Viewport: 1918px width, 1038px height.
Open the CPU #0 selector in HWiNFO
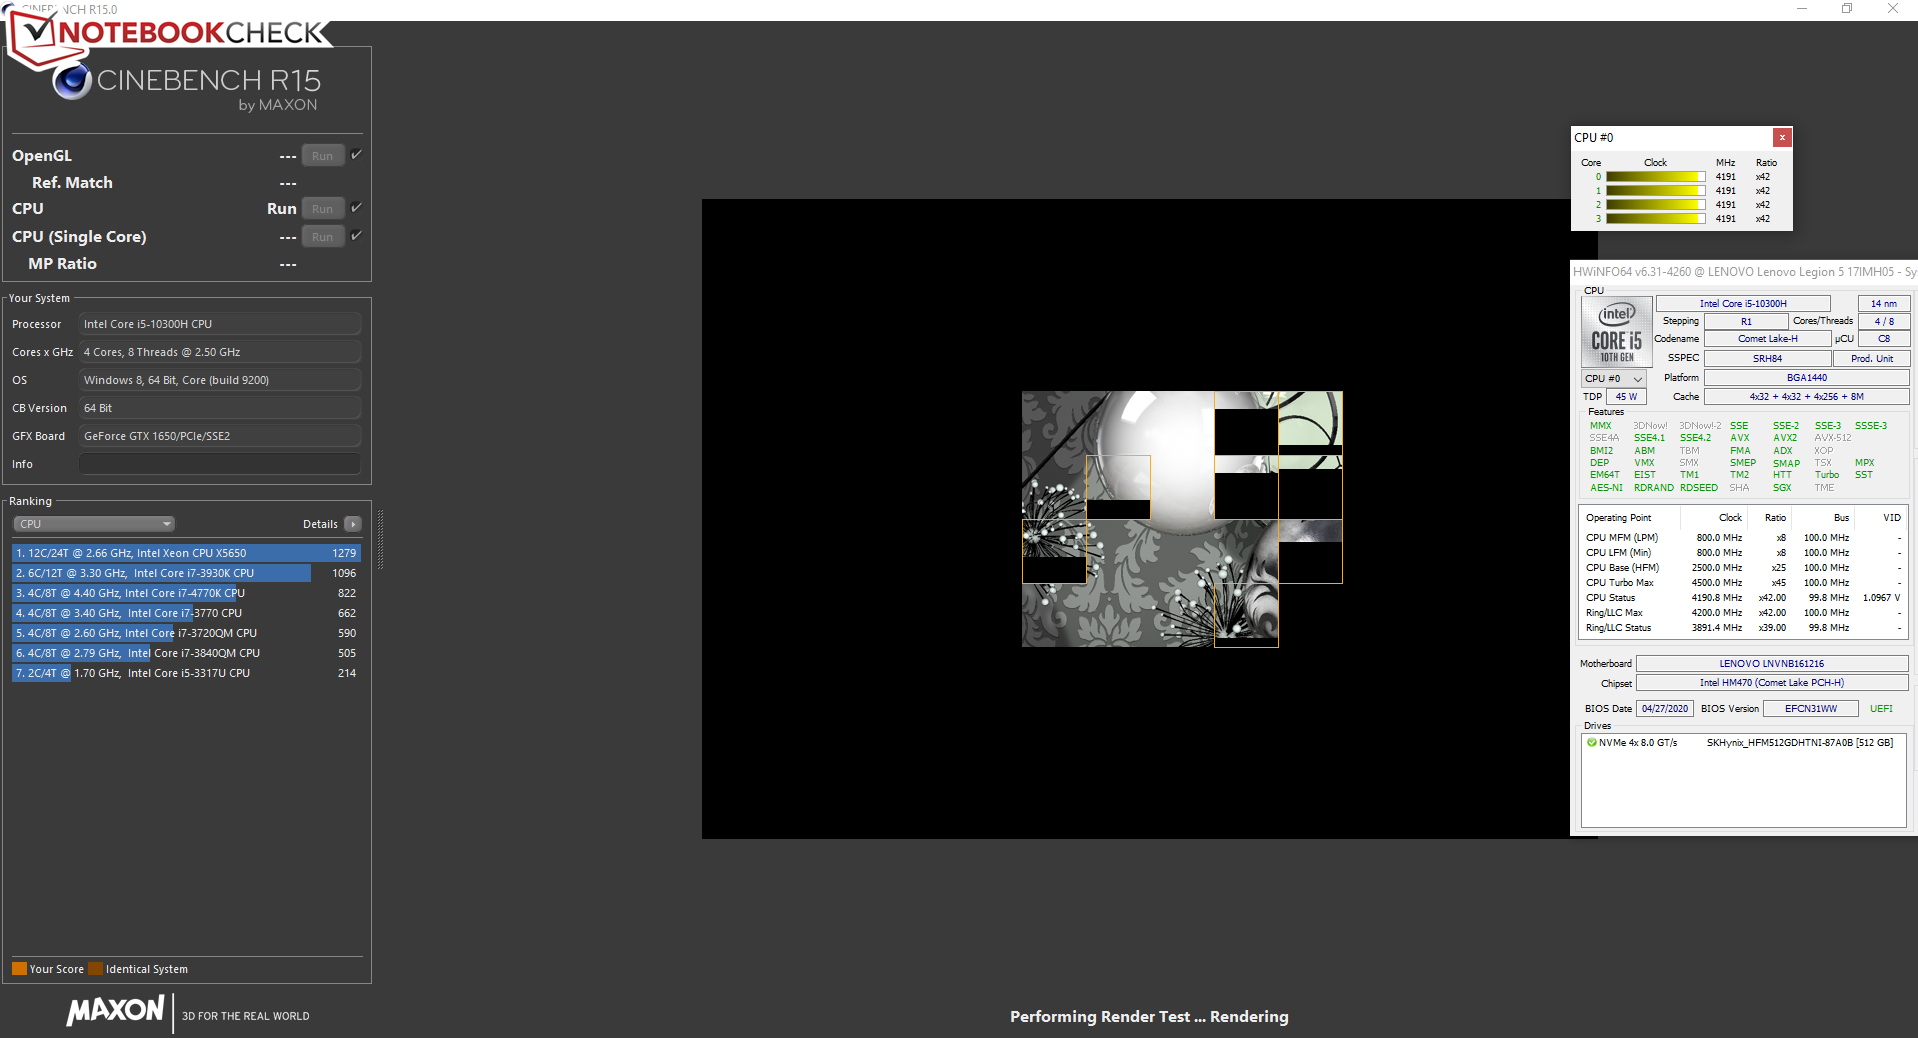click(x=1614, y=379)
